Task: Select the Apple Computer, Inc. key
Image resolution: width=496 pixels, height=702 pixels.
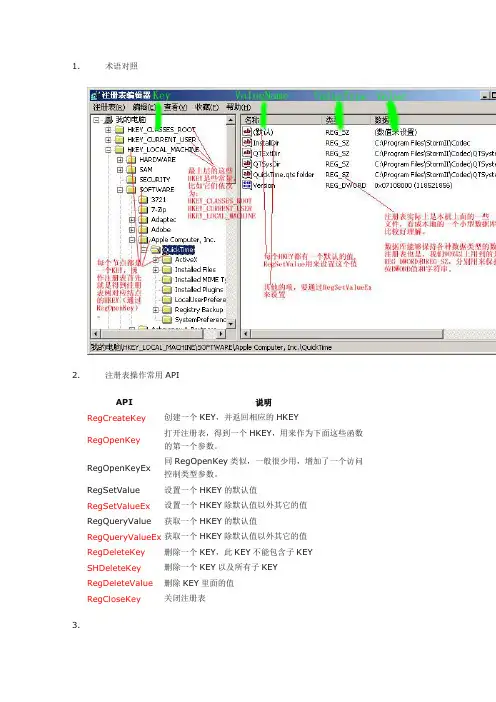Action: click(183, 240)
